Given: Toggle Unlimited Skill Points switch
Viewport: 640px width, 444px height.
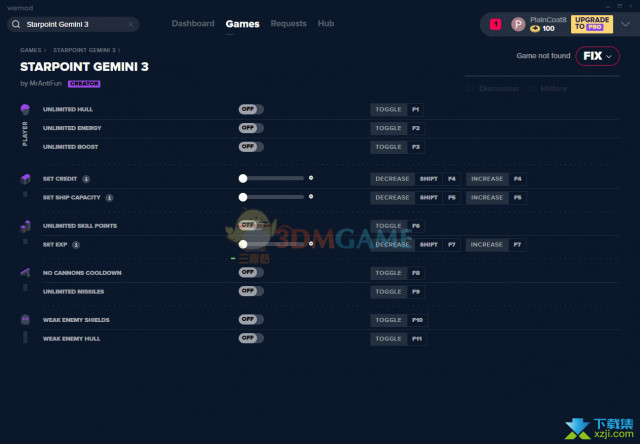Looking at the screenshot, I should pyautogui.click(x=251, y=225).
